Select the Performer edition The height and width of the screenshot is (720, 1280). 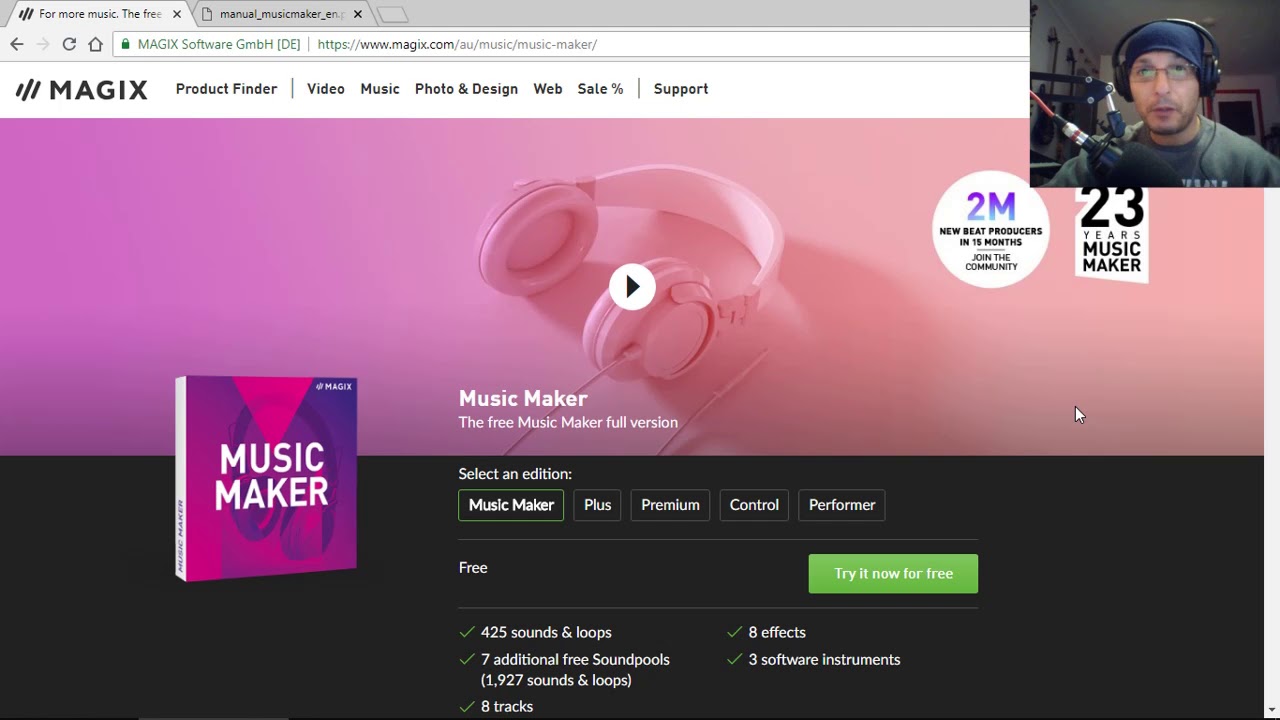[842, 505]
